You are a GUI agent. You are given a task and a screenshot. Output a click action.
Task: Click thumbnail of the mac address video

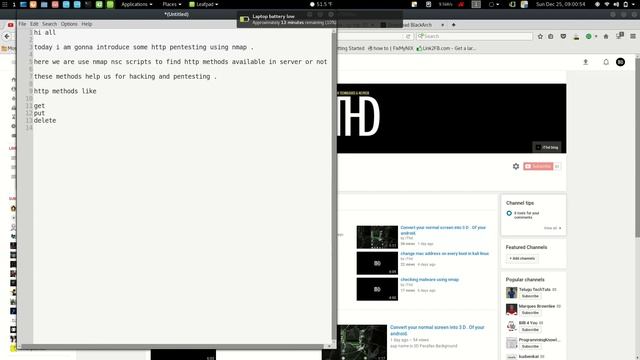[x=377, y=263]
